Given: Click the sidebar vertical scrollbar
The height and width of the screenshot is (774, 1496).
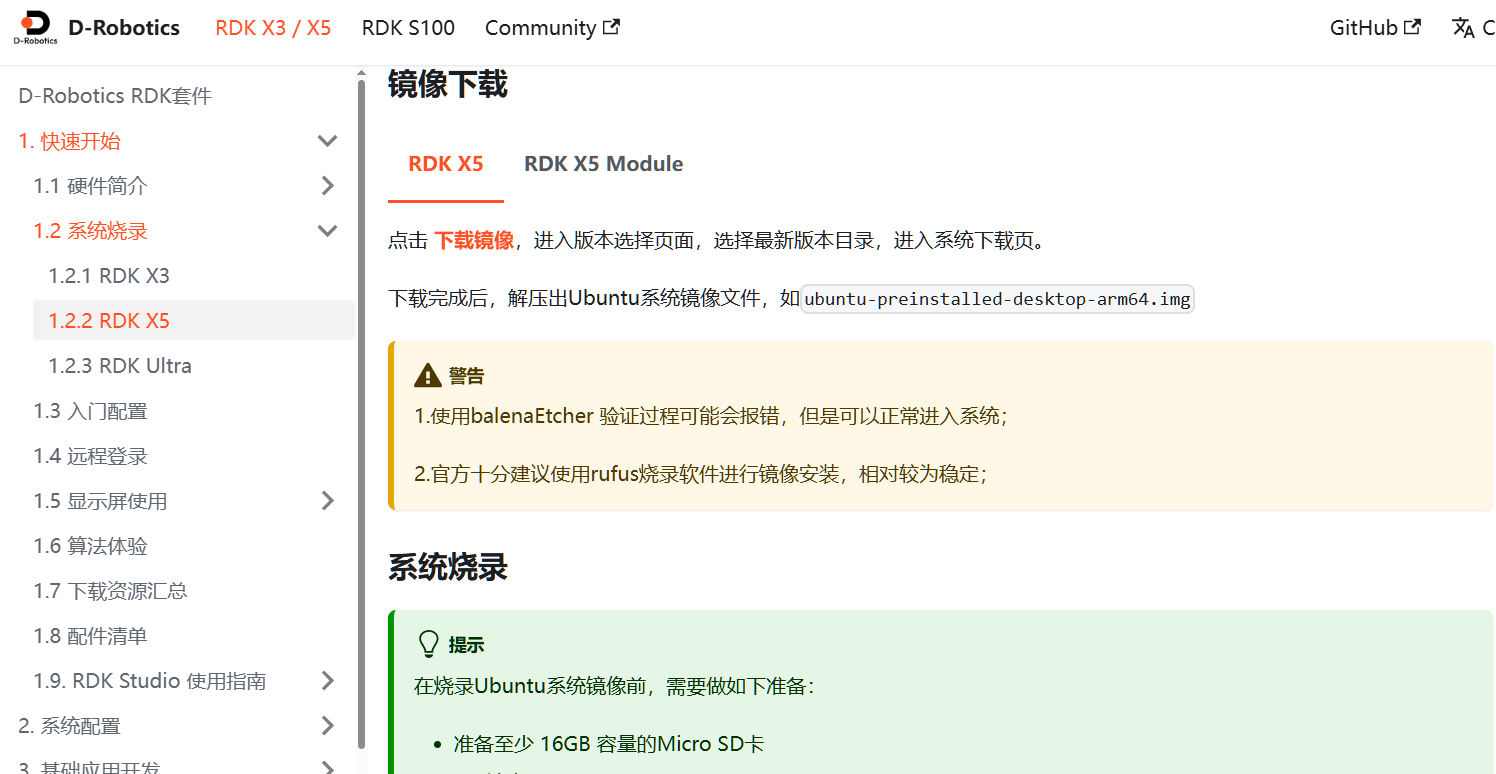Looking at the screenshot, I should tap(361, 411).
